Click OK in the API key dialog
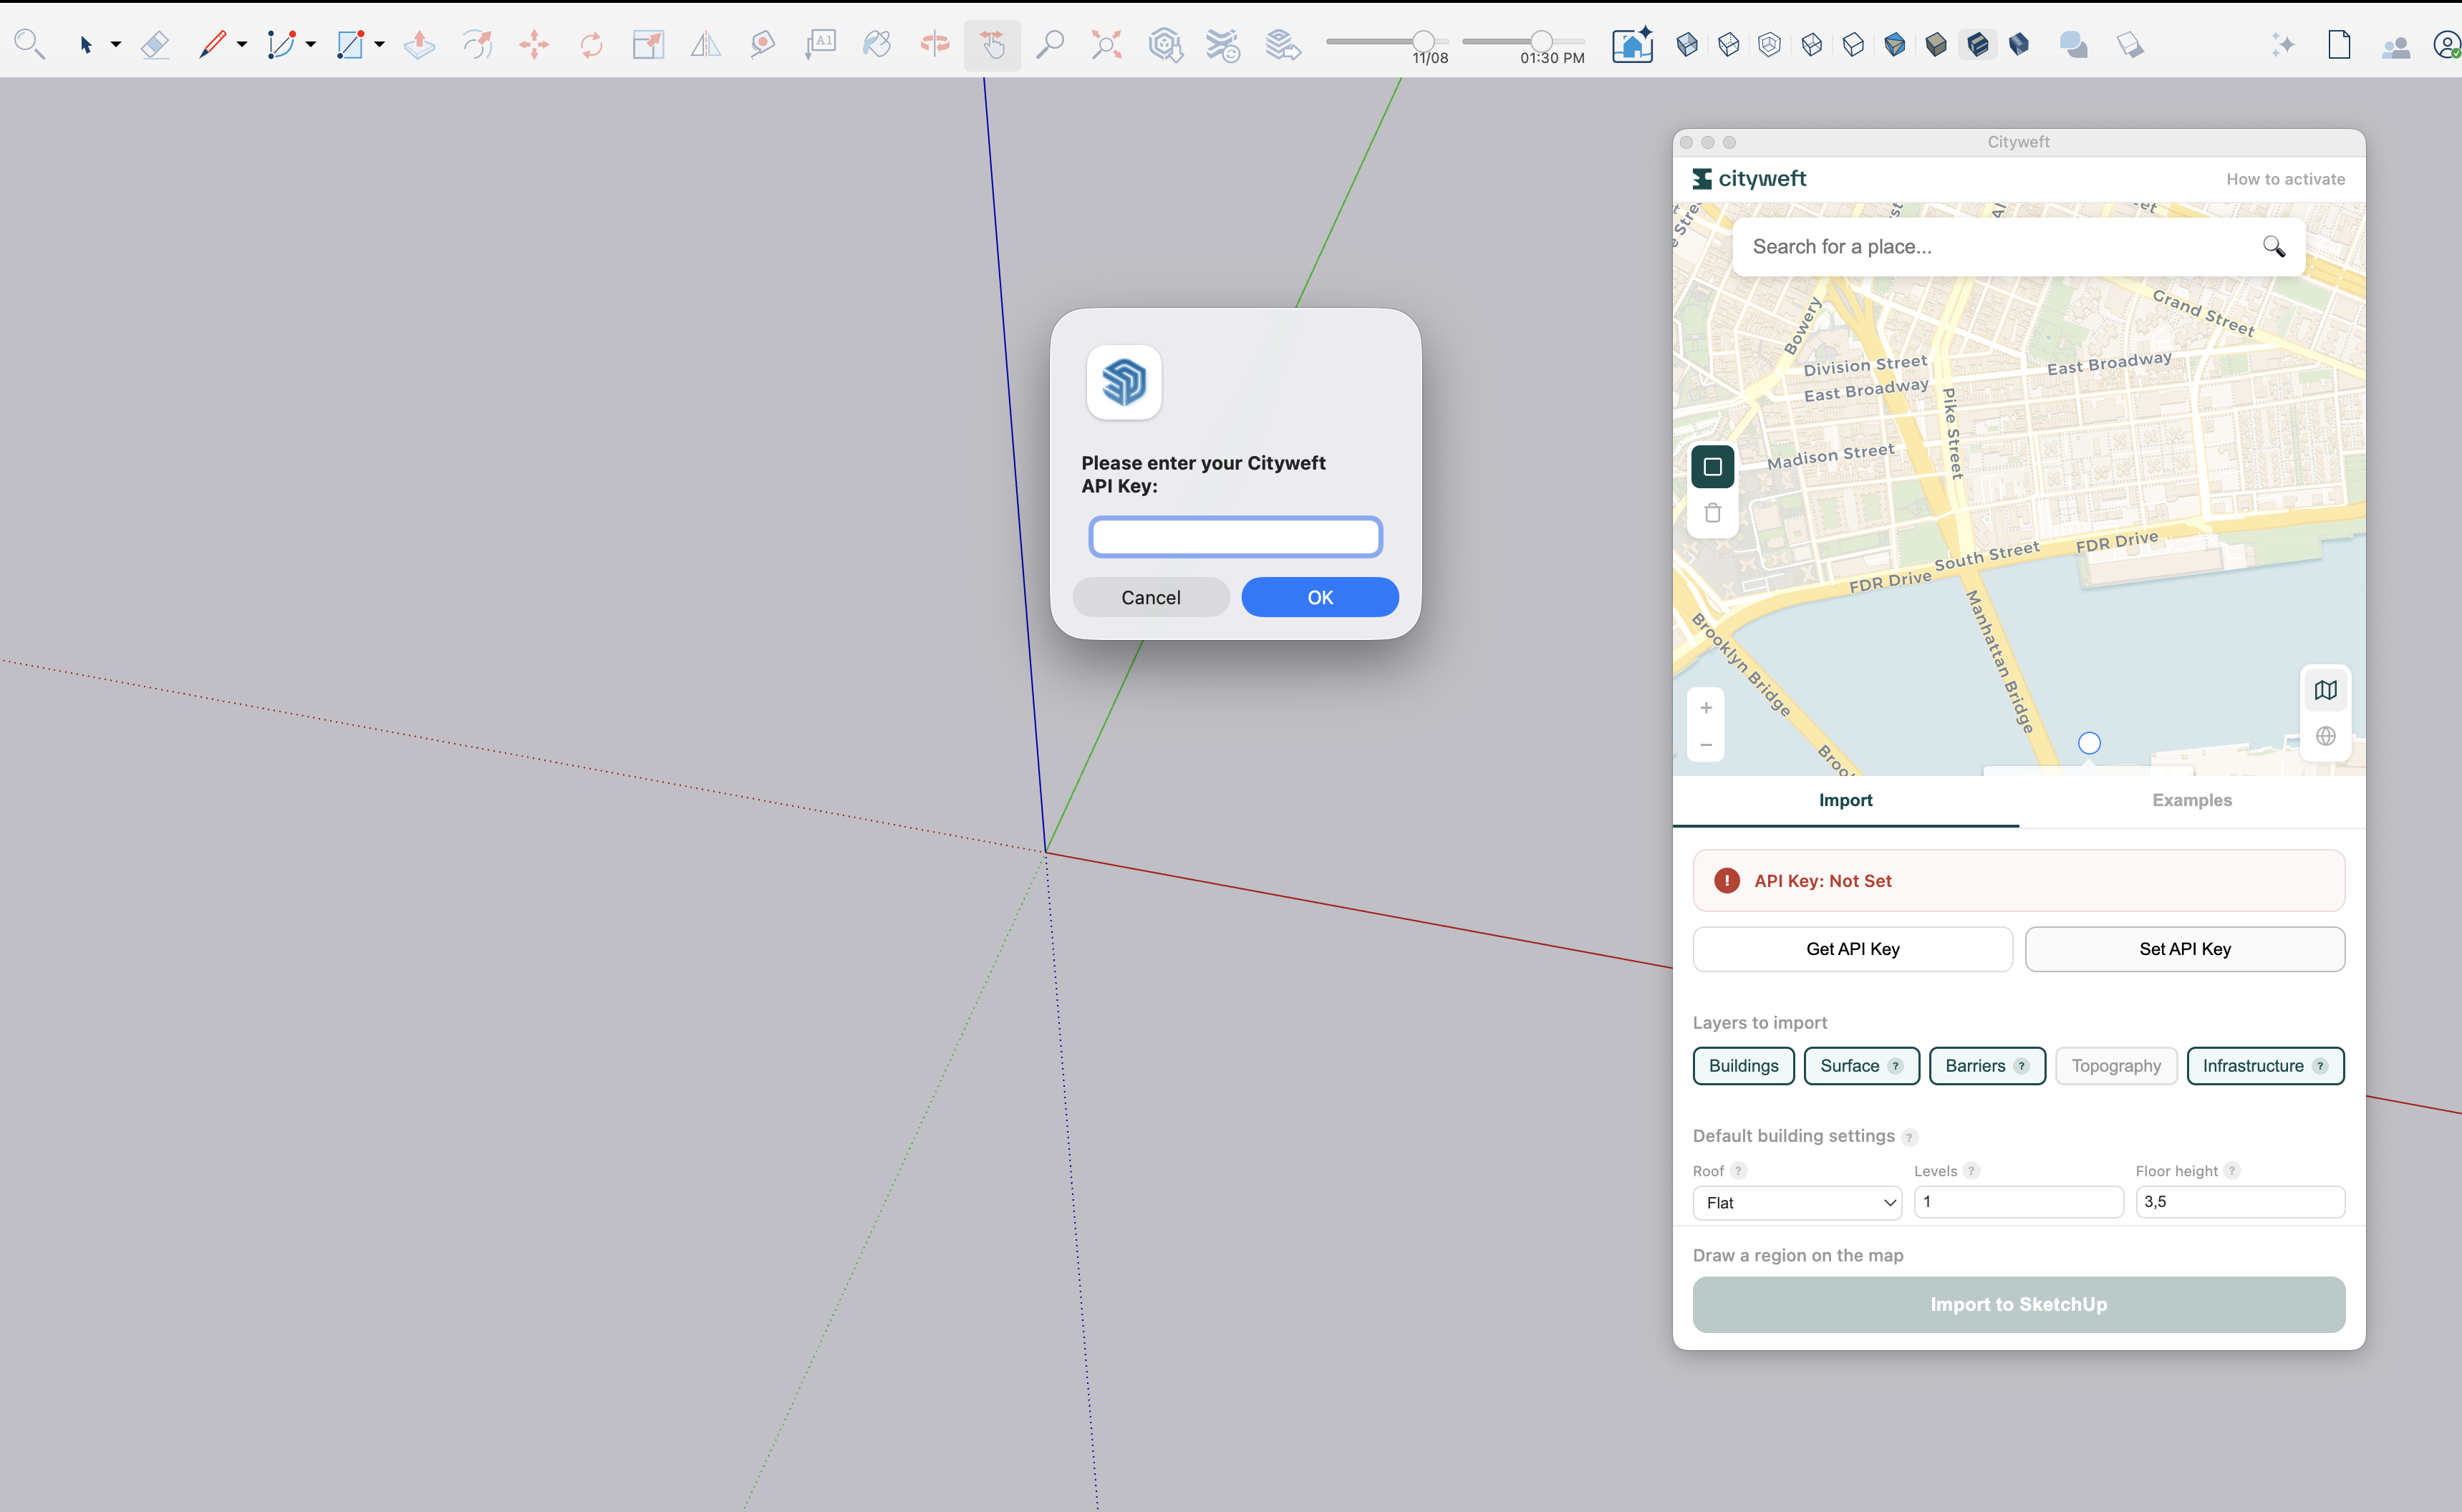Viewport: 2462px width, 1512px height. tap(1319, 597)
